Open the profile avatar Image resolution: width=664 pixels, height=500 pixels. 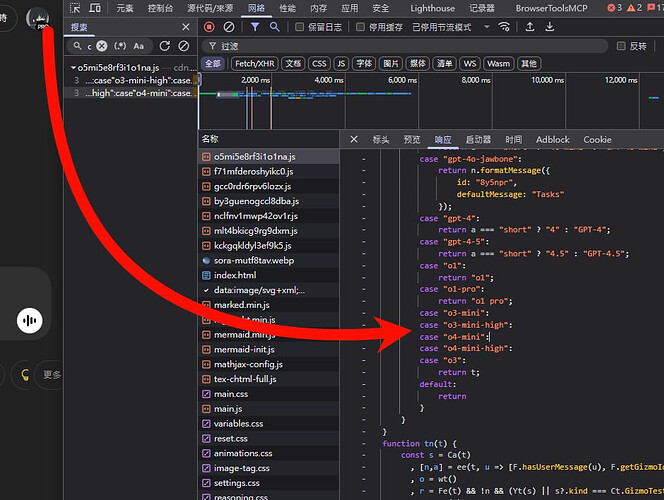coord(38,19)
